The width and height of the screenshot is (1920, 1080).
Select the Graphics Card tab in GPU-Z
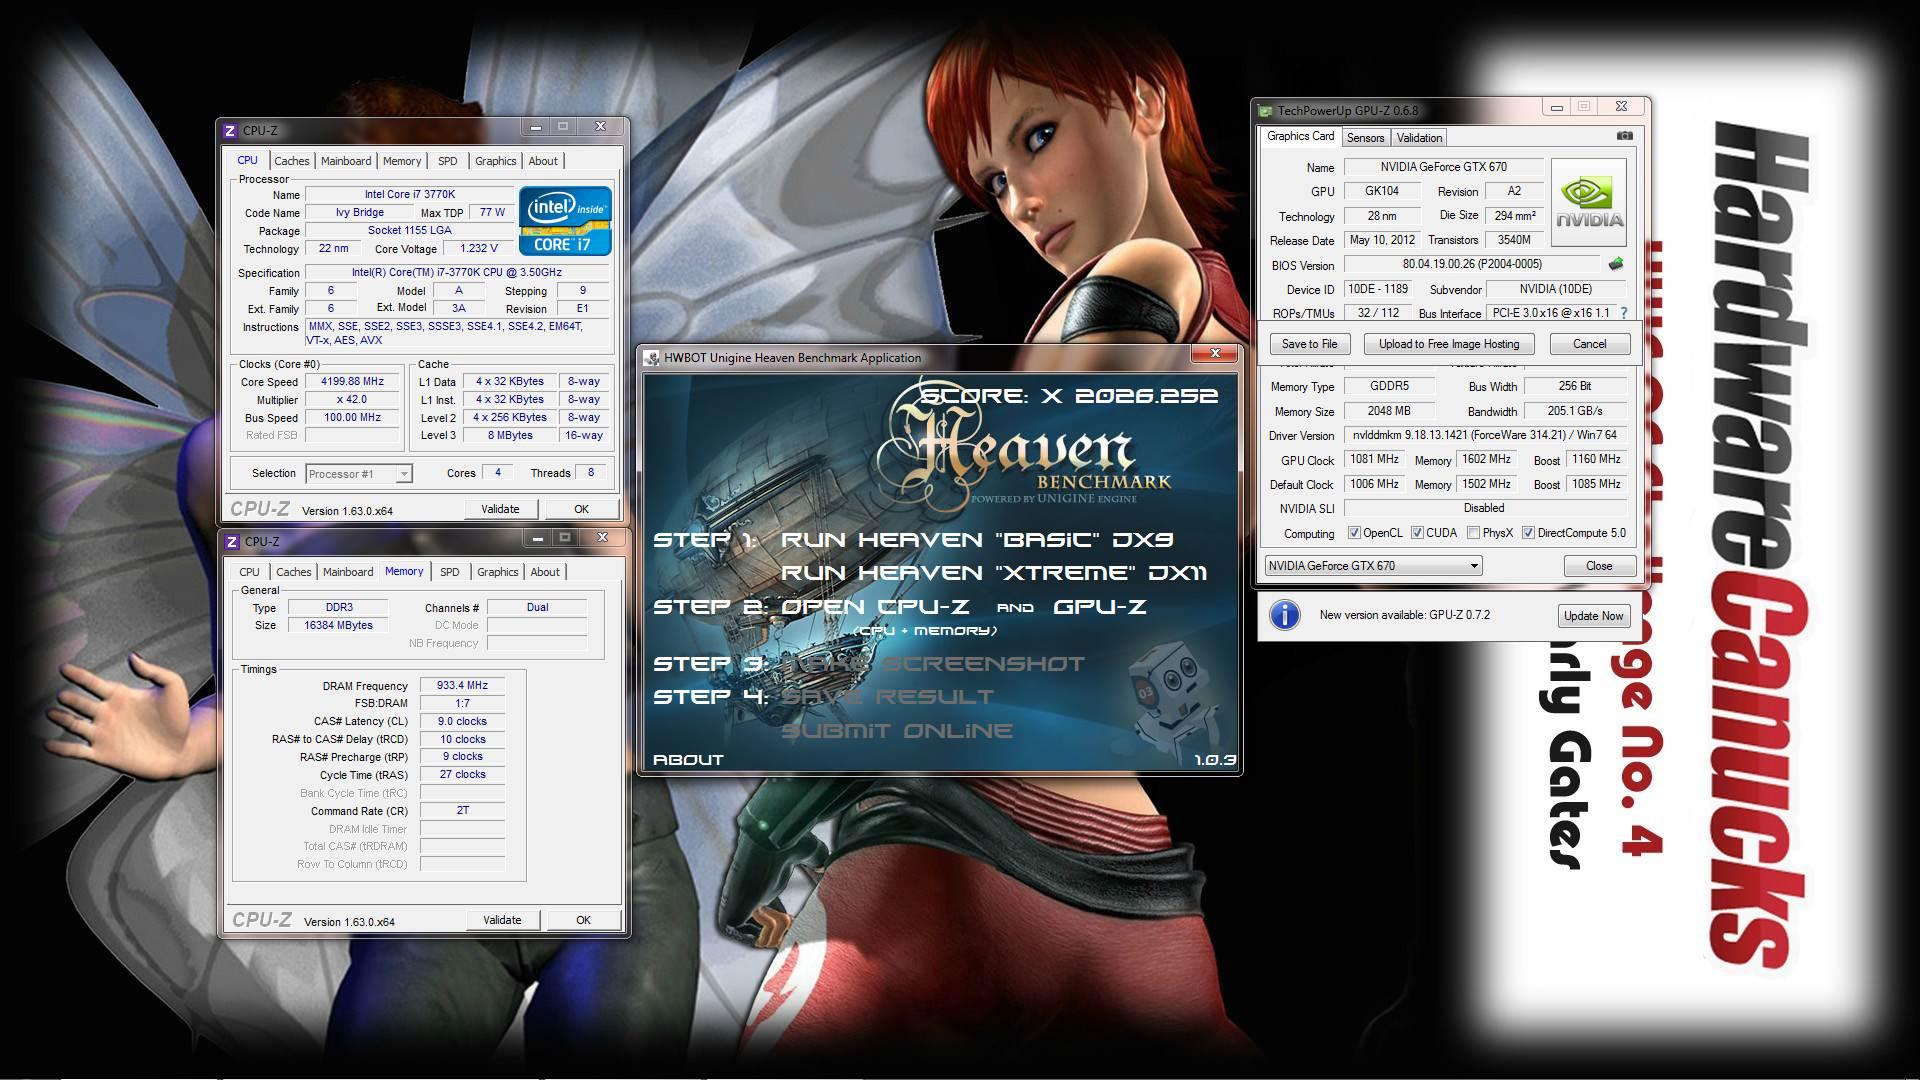(x=1300, y=136)
